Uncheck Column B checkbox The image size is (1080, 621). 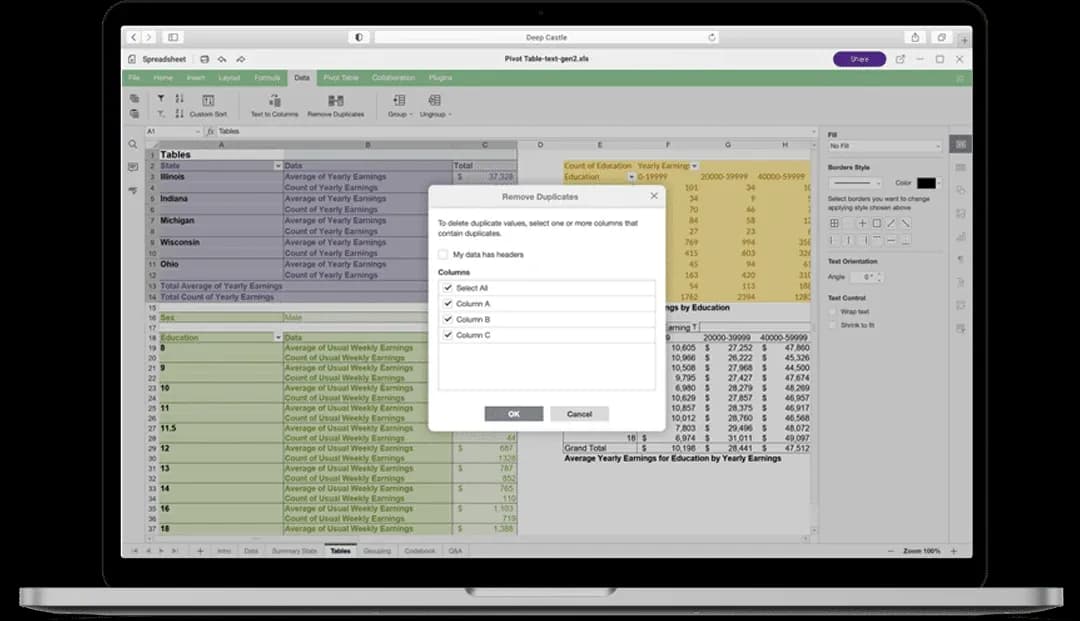[x=448, y=319]
